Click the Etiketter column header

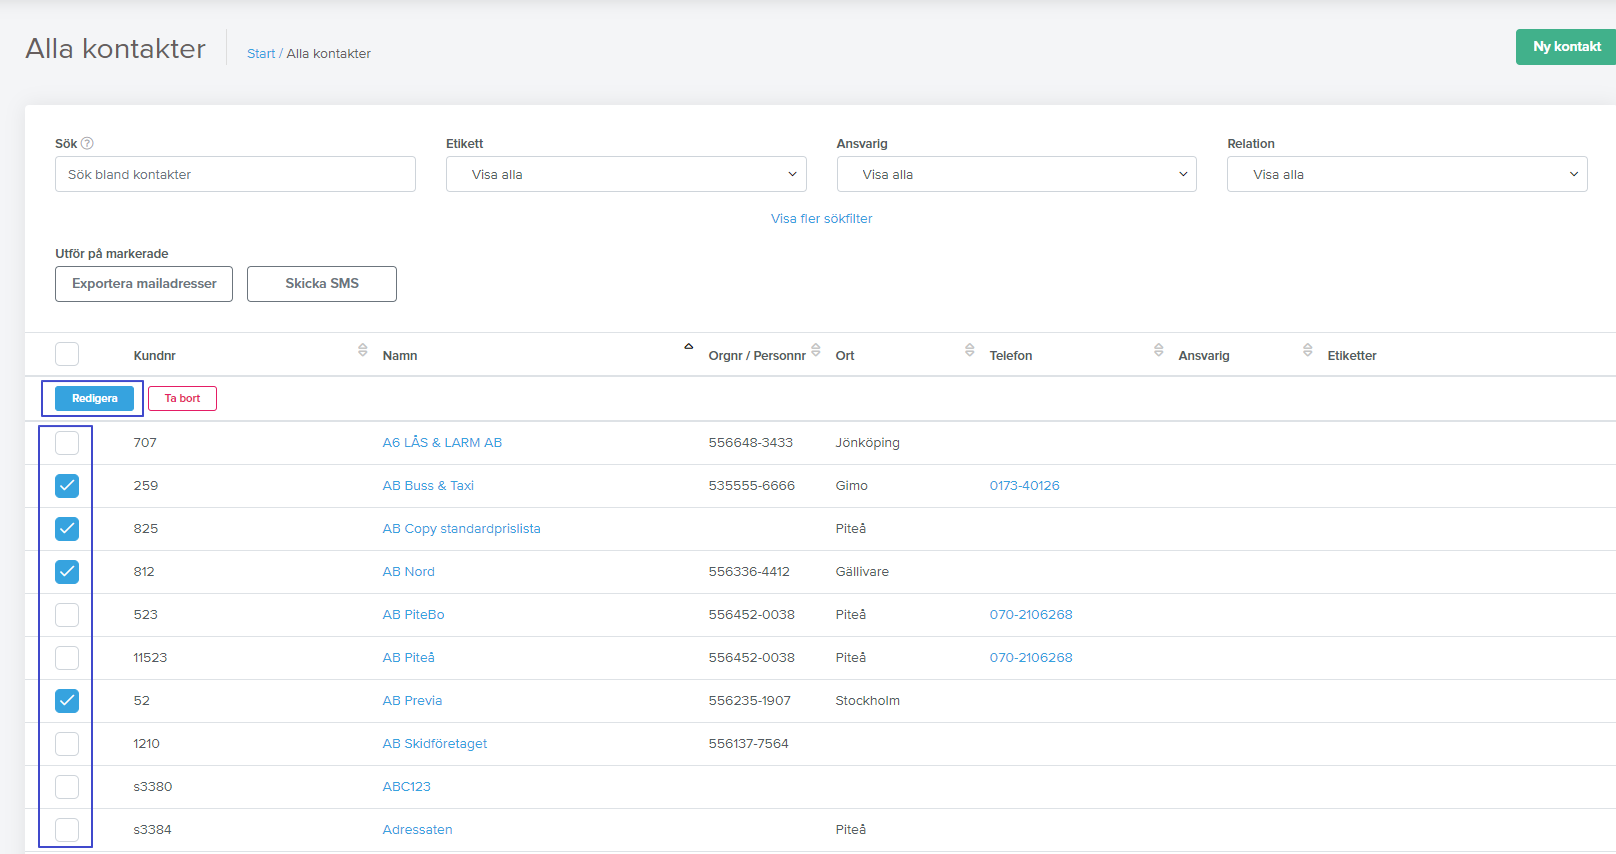point(1352,356)
